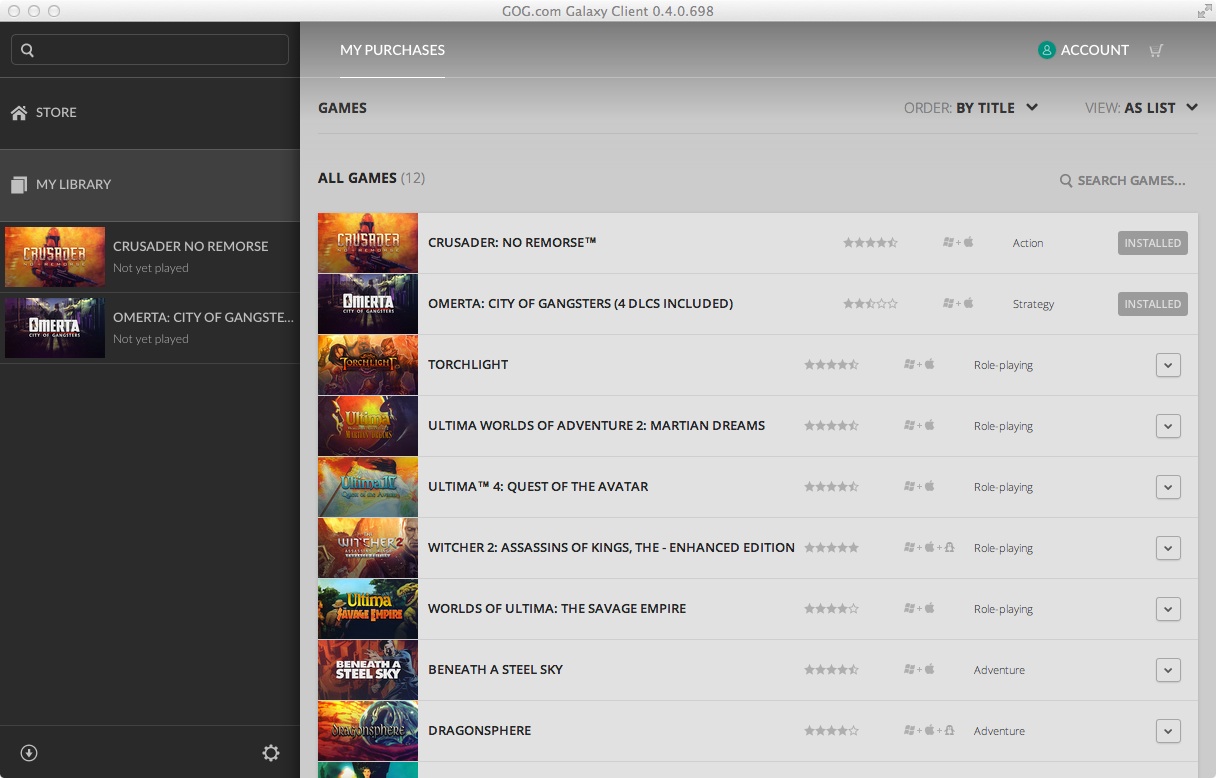1216x778 pixels.
Task: Expand the Torchlight row dropdown arrow
Action: click(x=1168, y=365)
